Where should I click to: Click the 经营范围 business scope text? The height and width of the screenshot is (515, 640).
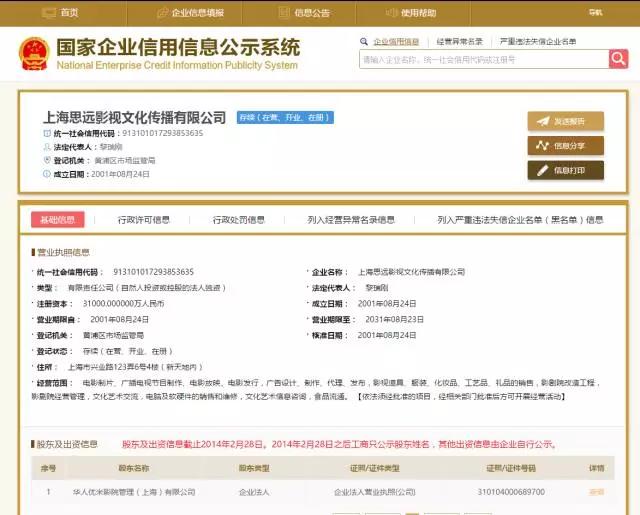[x=316, y=389]
